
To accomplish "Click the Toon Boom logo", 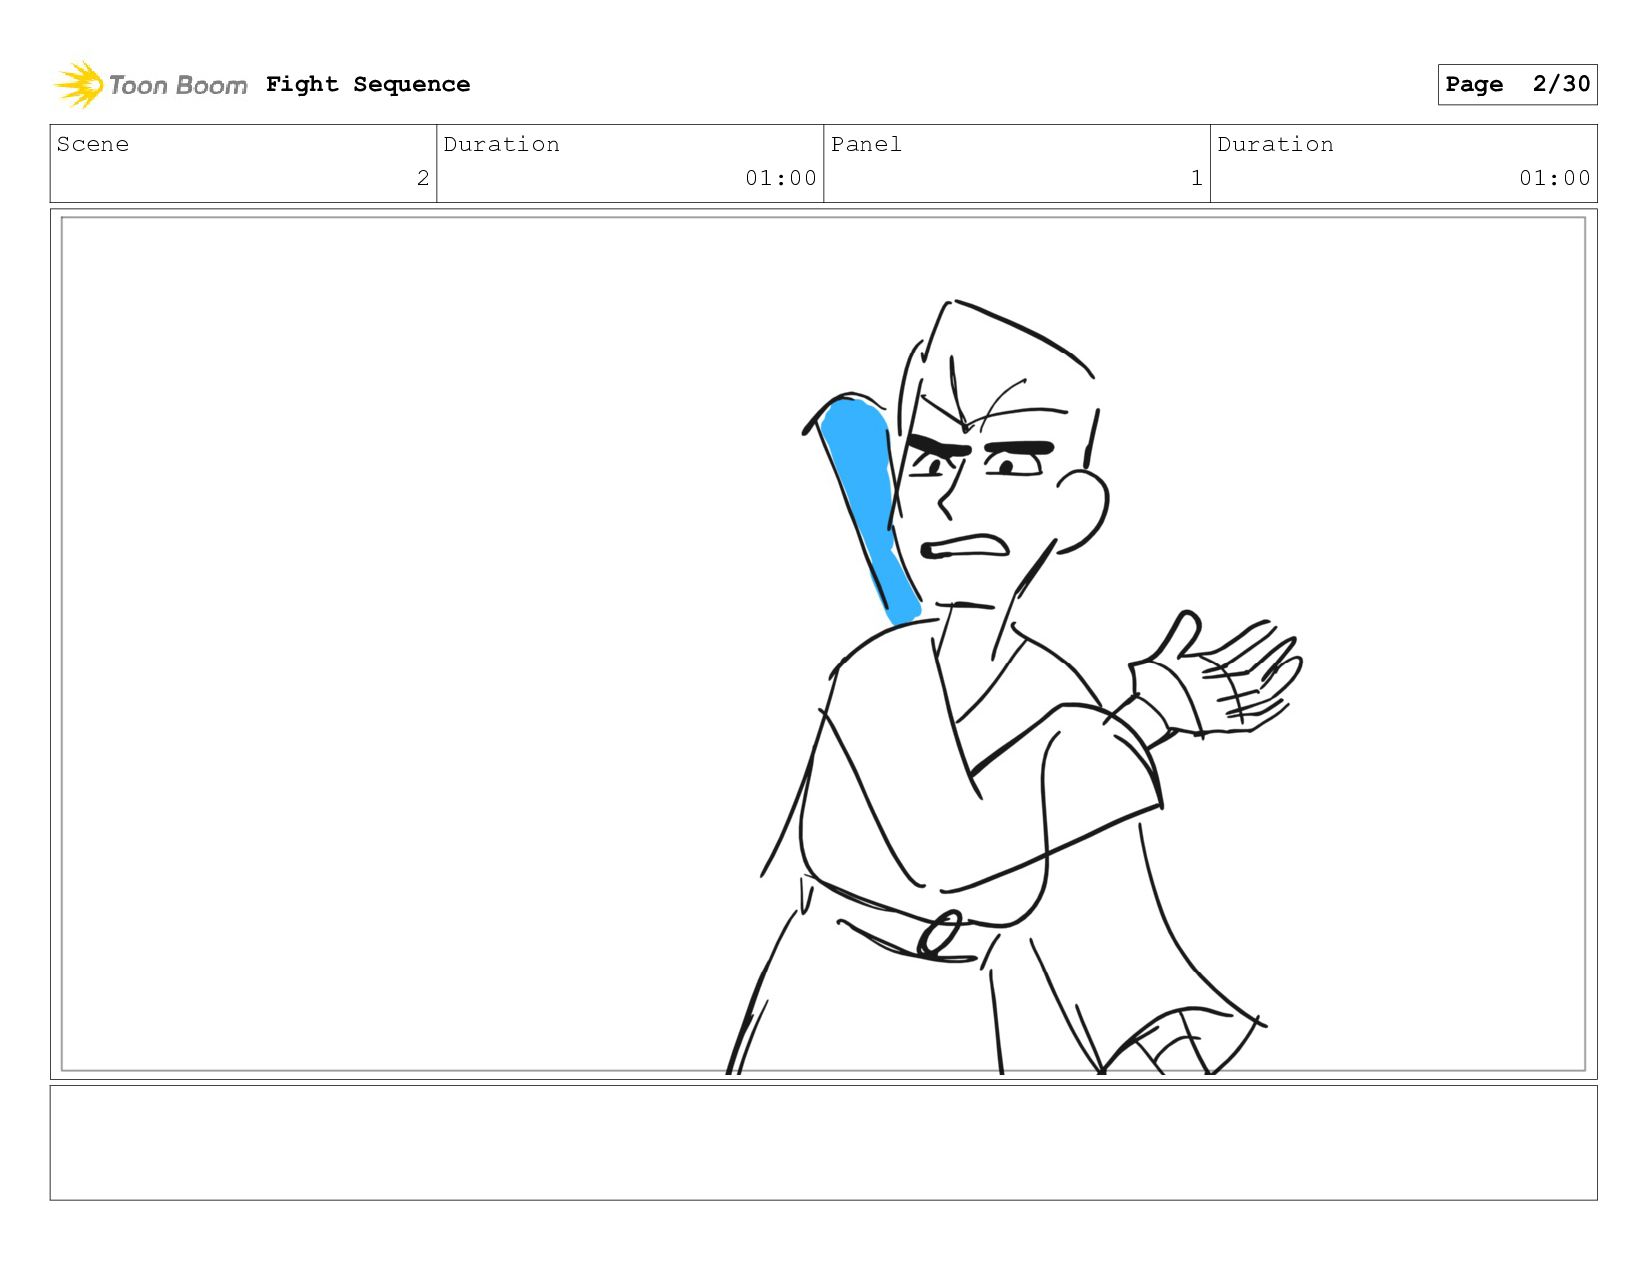I will (150, 85).
